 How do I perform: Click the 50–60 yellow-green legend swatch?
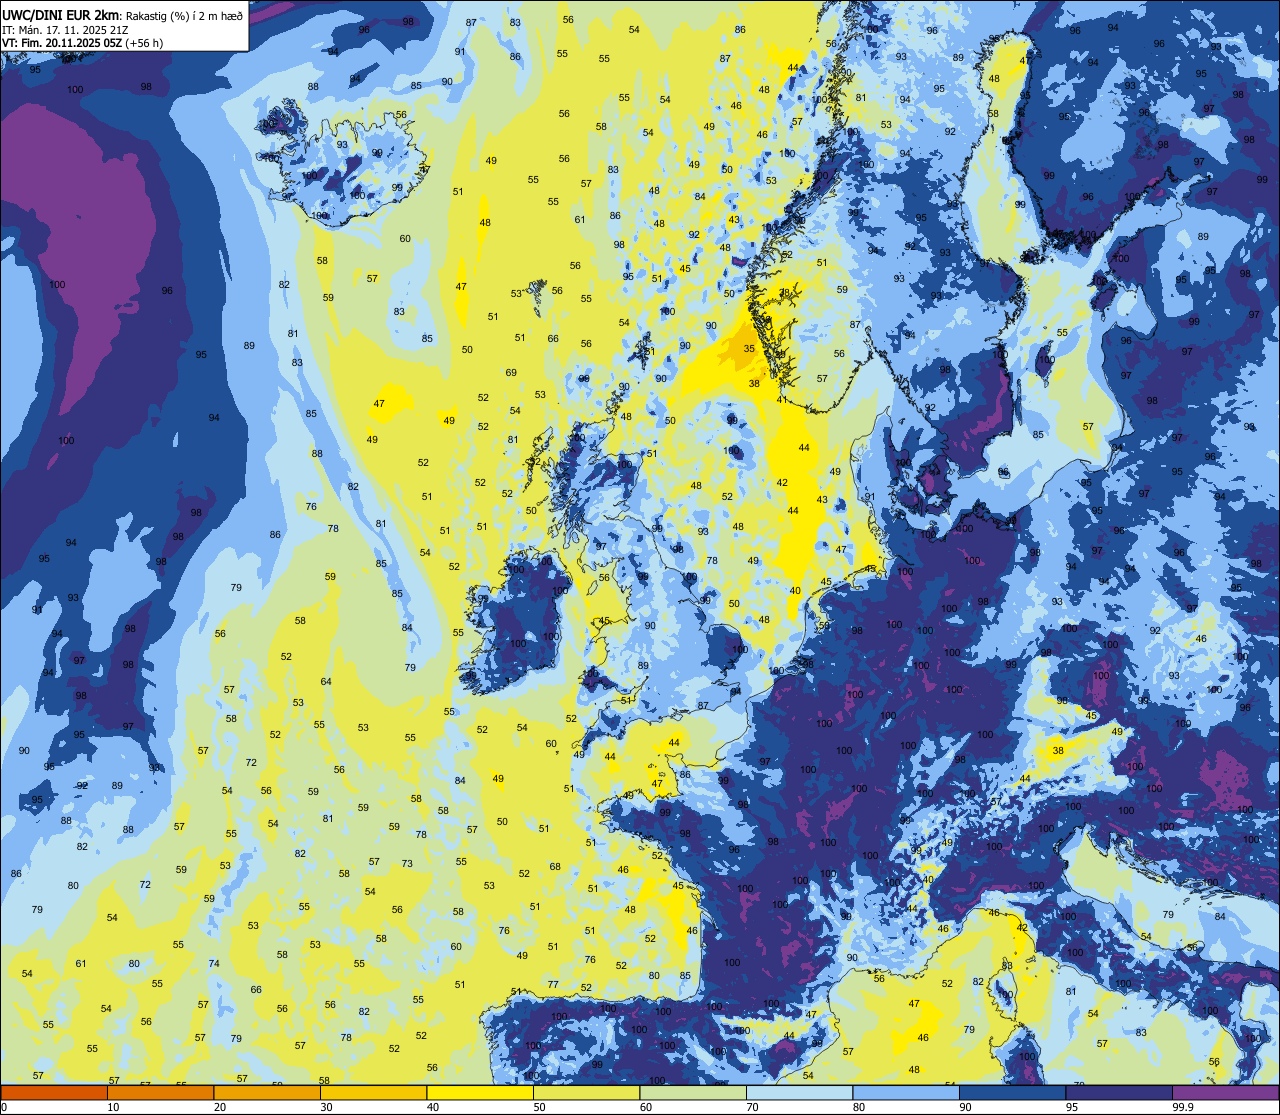click(586, 1093)
